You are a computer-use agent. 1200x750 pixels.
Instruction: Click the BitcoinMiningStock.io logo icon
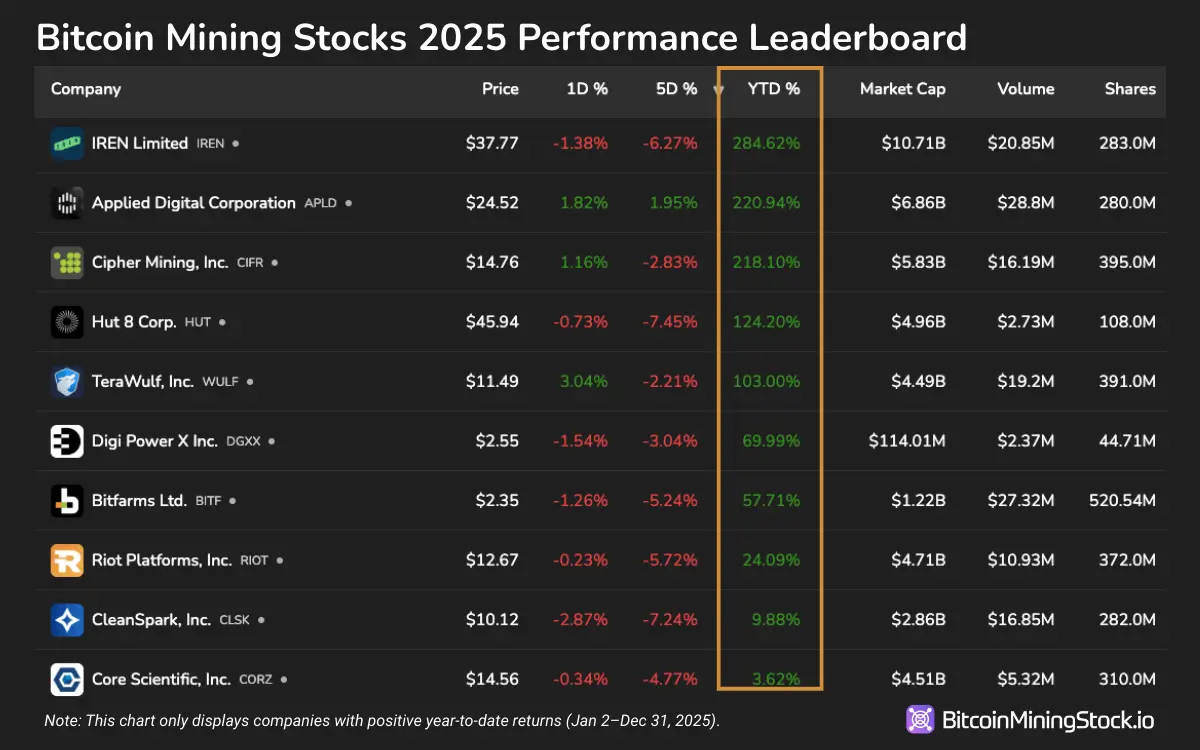click(920, 719)
